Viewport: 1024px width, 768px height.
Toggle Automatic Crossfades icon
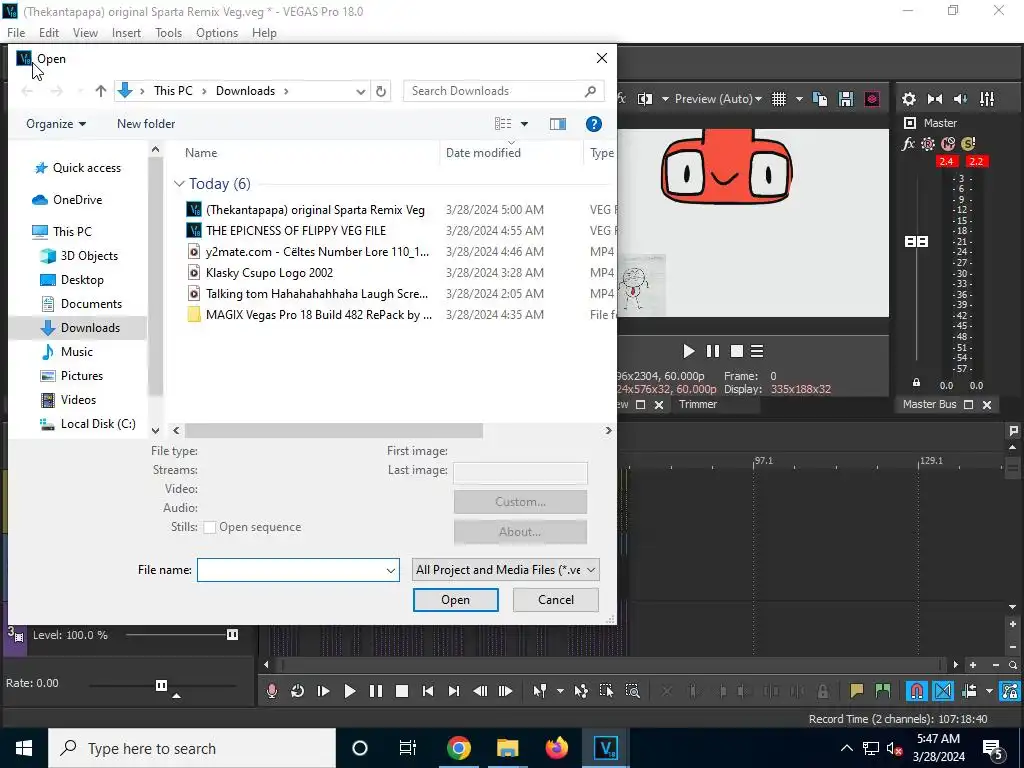943,691
